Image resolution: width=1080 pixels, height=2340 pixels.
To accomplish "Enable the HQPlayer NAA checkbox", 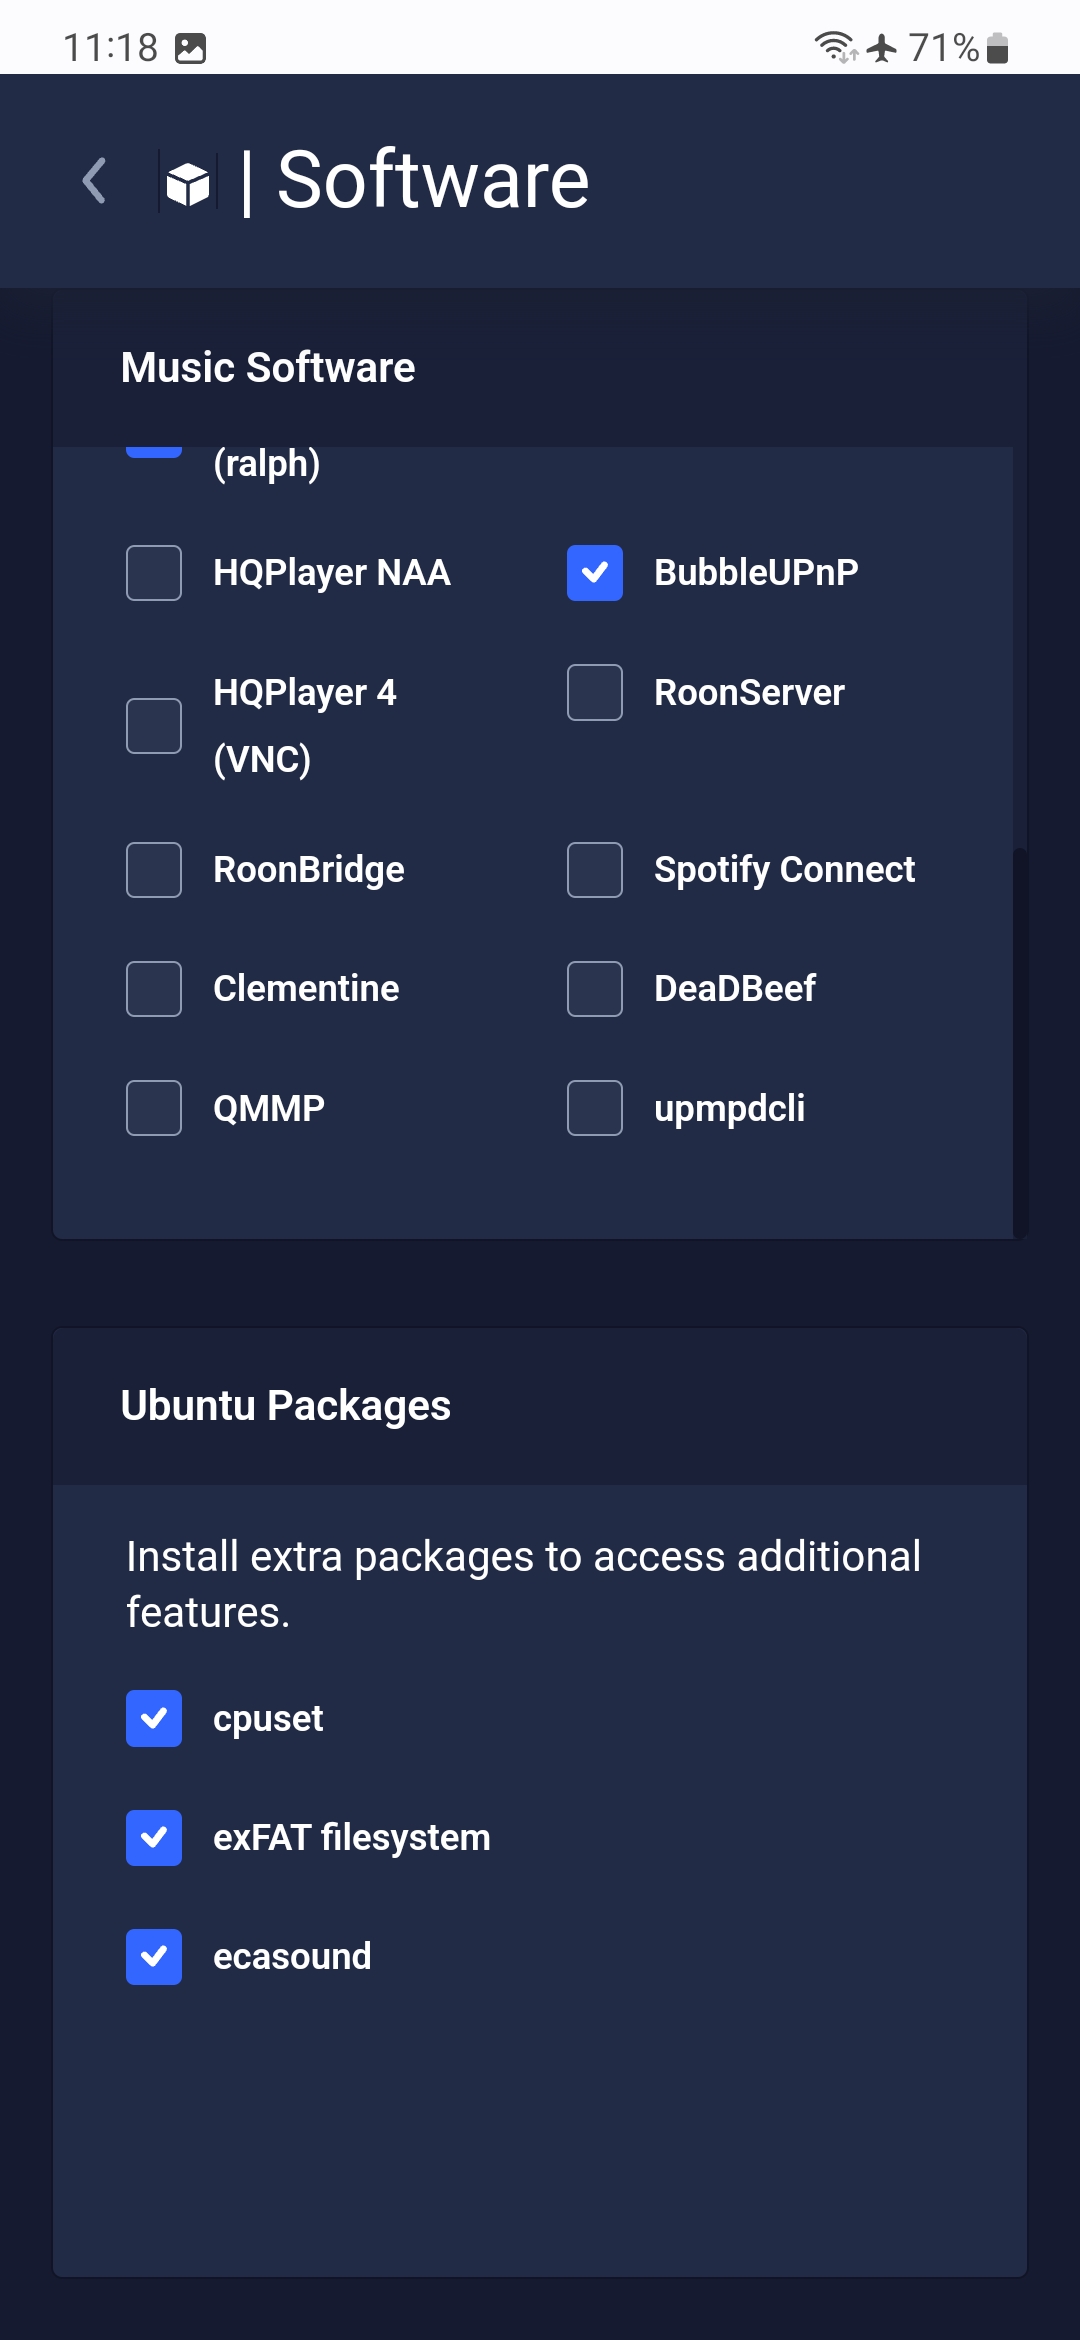I will [x=154, y=573].
